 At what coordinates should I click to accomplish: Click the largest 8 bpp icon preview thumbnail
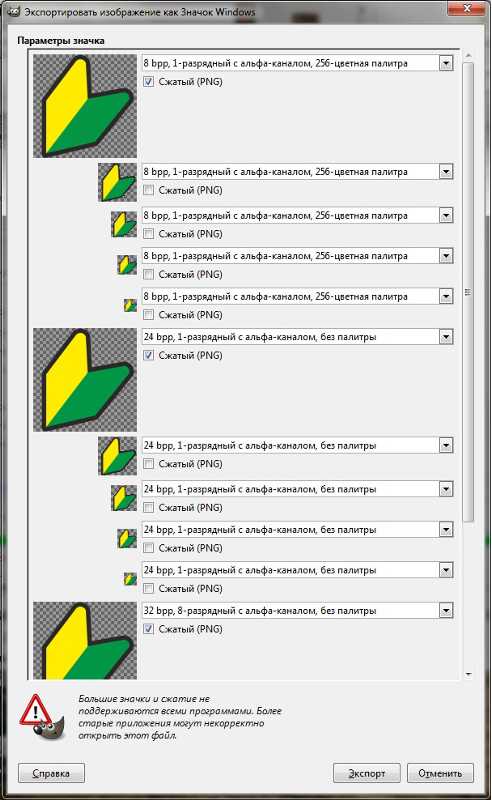pyautogui.click(x=85, y=106)
